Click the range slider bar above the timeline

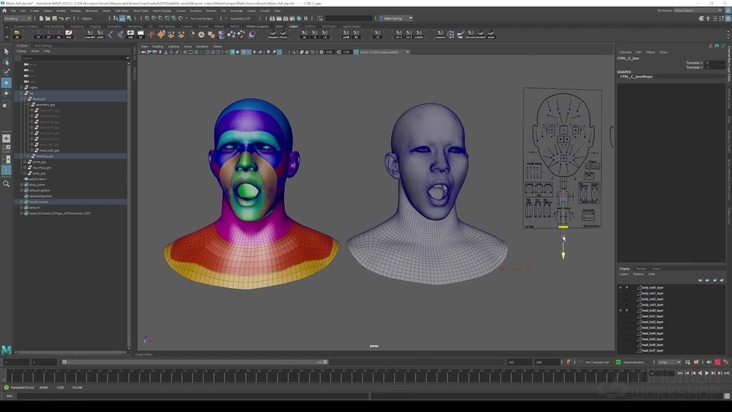(195, 362)
